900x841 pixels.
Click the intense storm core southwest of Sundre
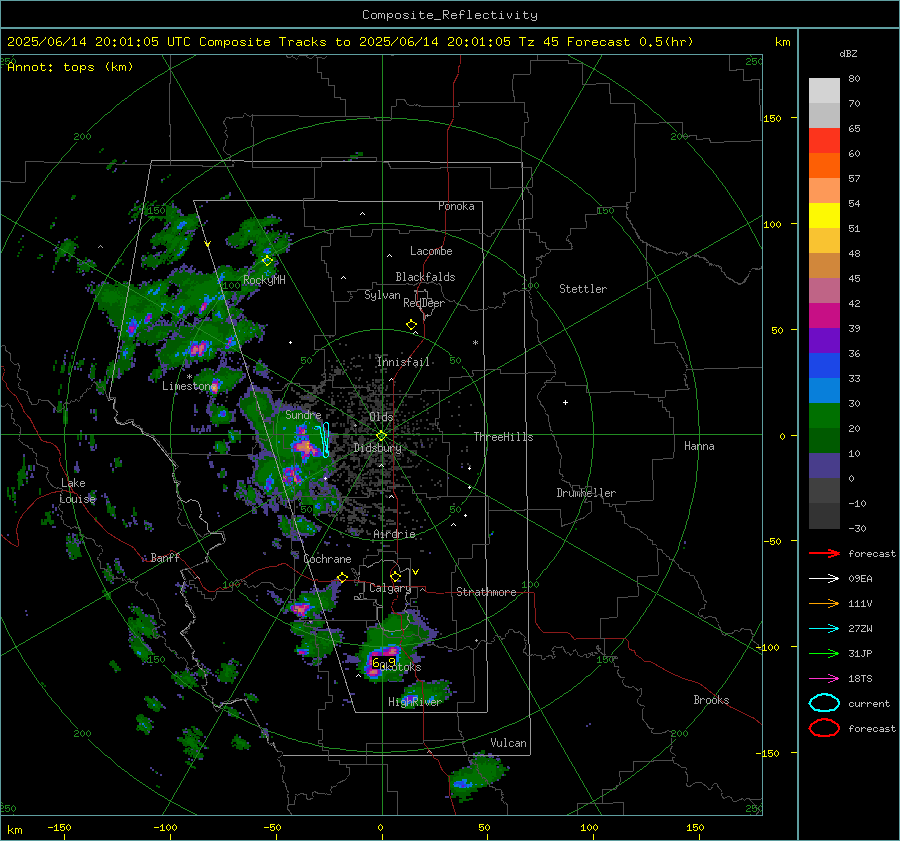(305, 445)
